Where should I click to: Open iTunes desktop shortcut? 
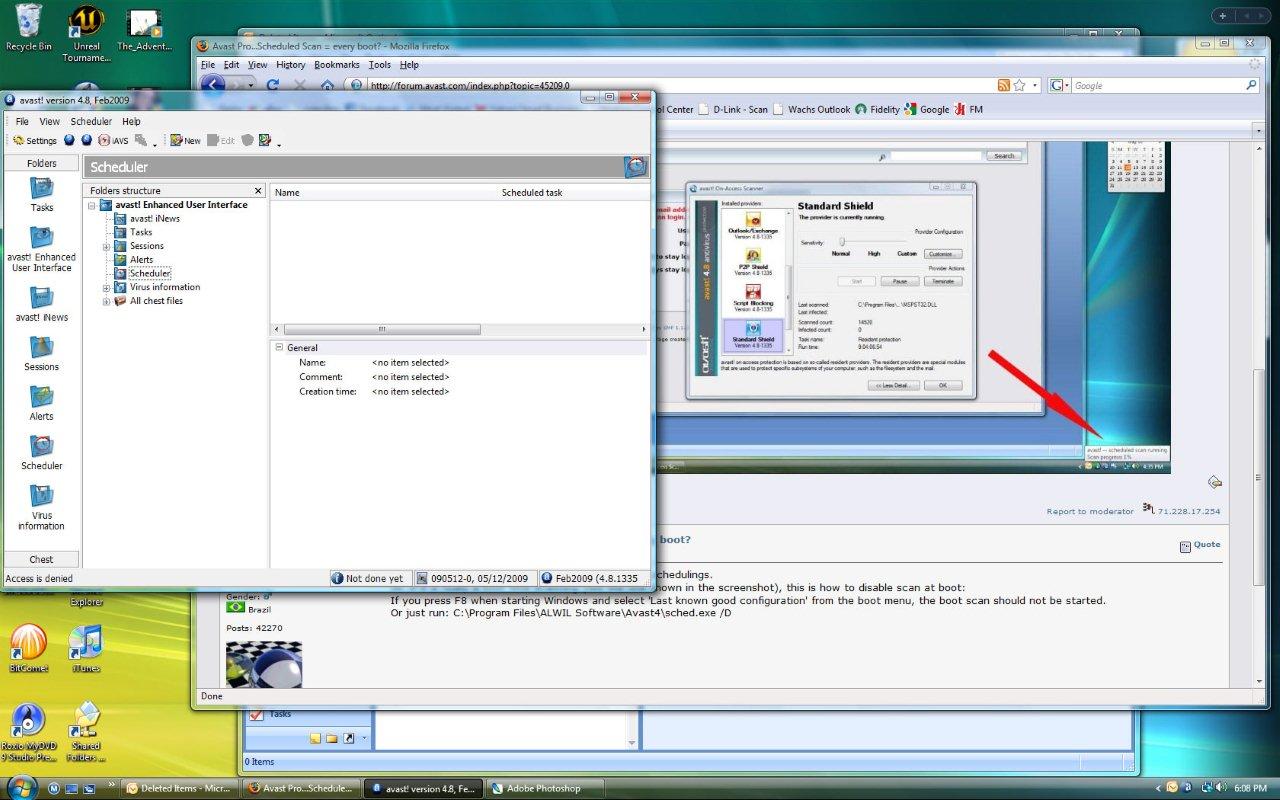[x=86, y=648]
